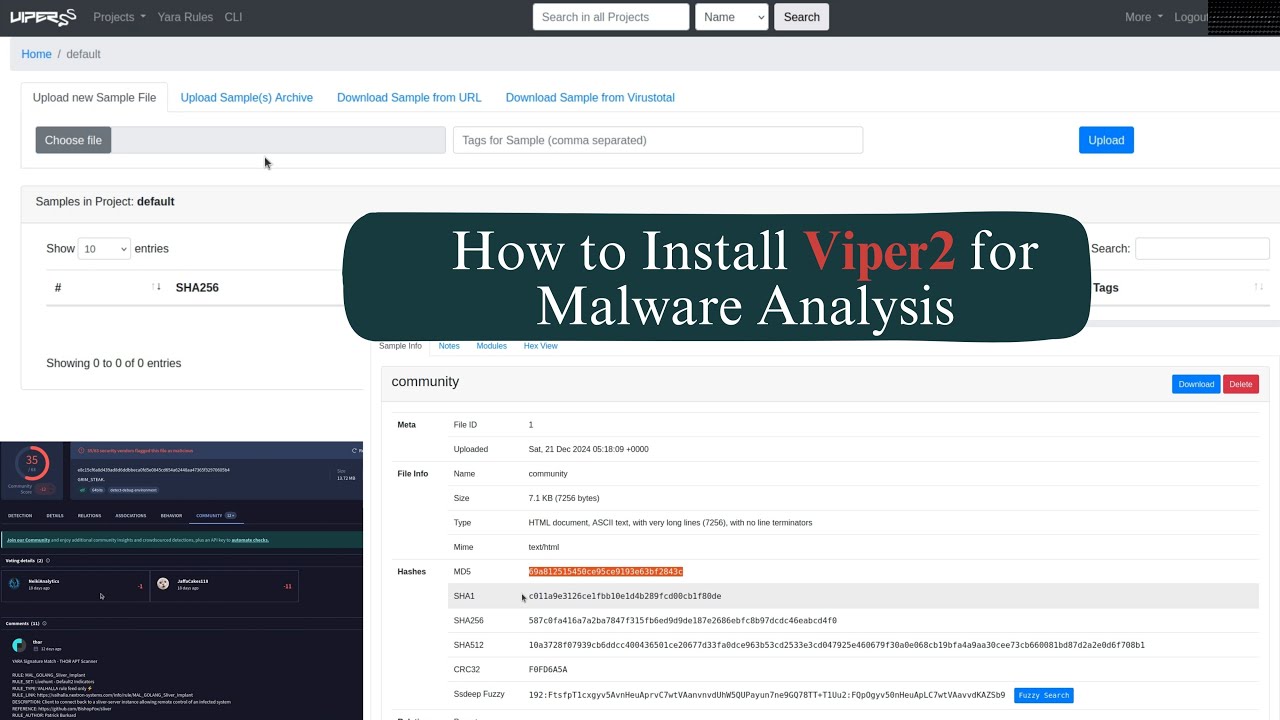Open the Notes tab of sample
1280x720 pixels.
pos(449,346)
